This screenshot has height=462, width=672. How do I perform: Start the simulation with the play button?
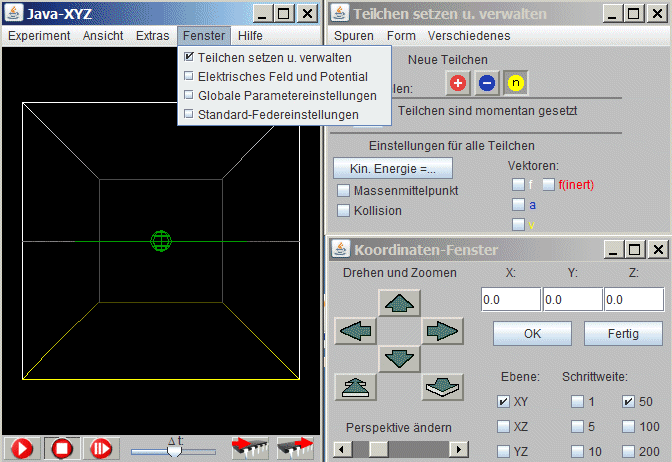[x=22, y=449]
